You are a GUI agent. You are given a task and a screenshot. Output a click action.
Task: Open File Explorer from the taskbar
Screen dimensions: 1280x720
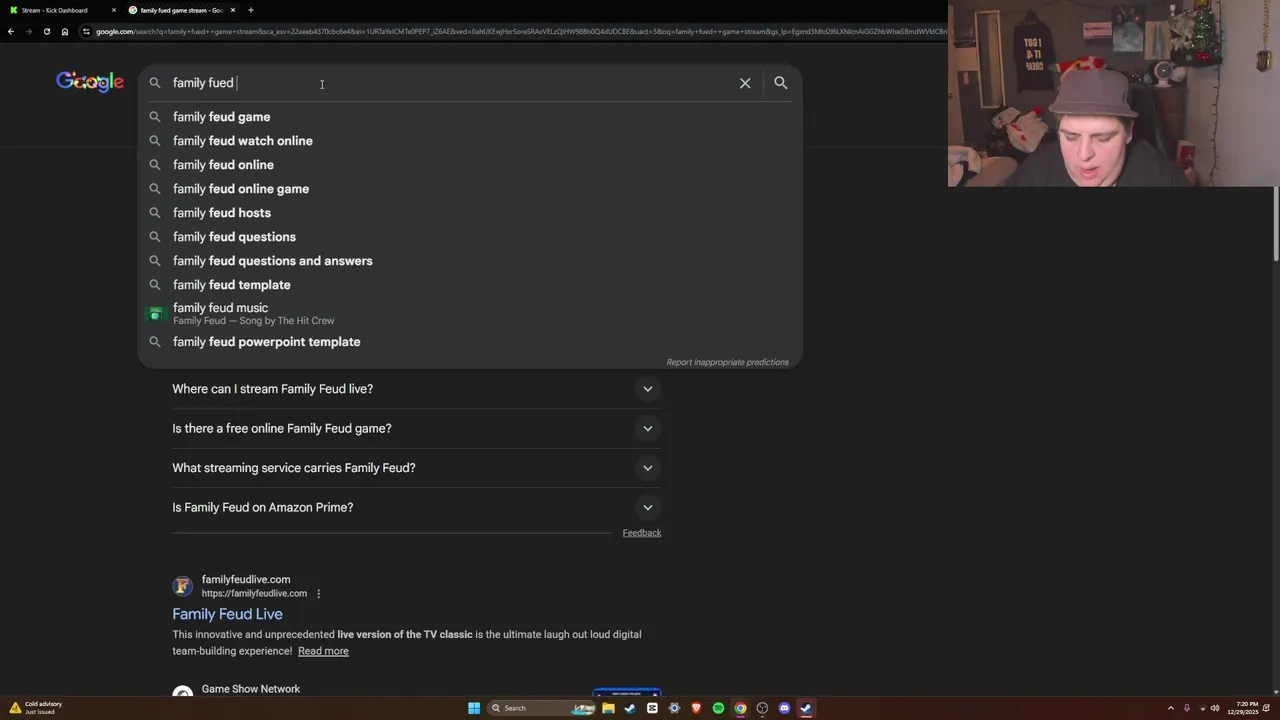pos(608,708)
